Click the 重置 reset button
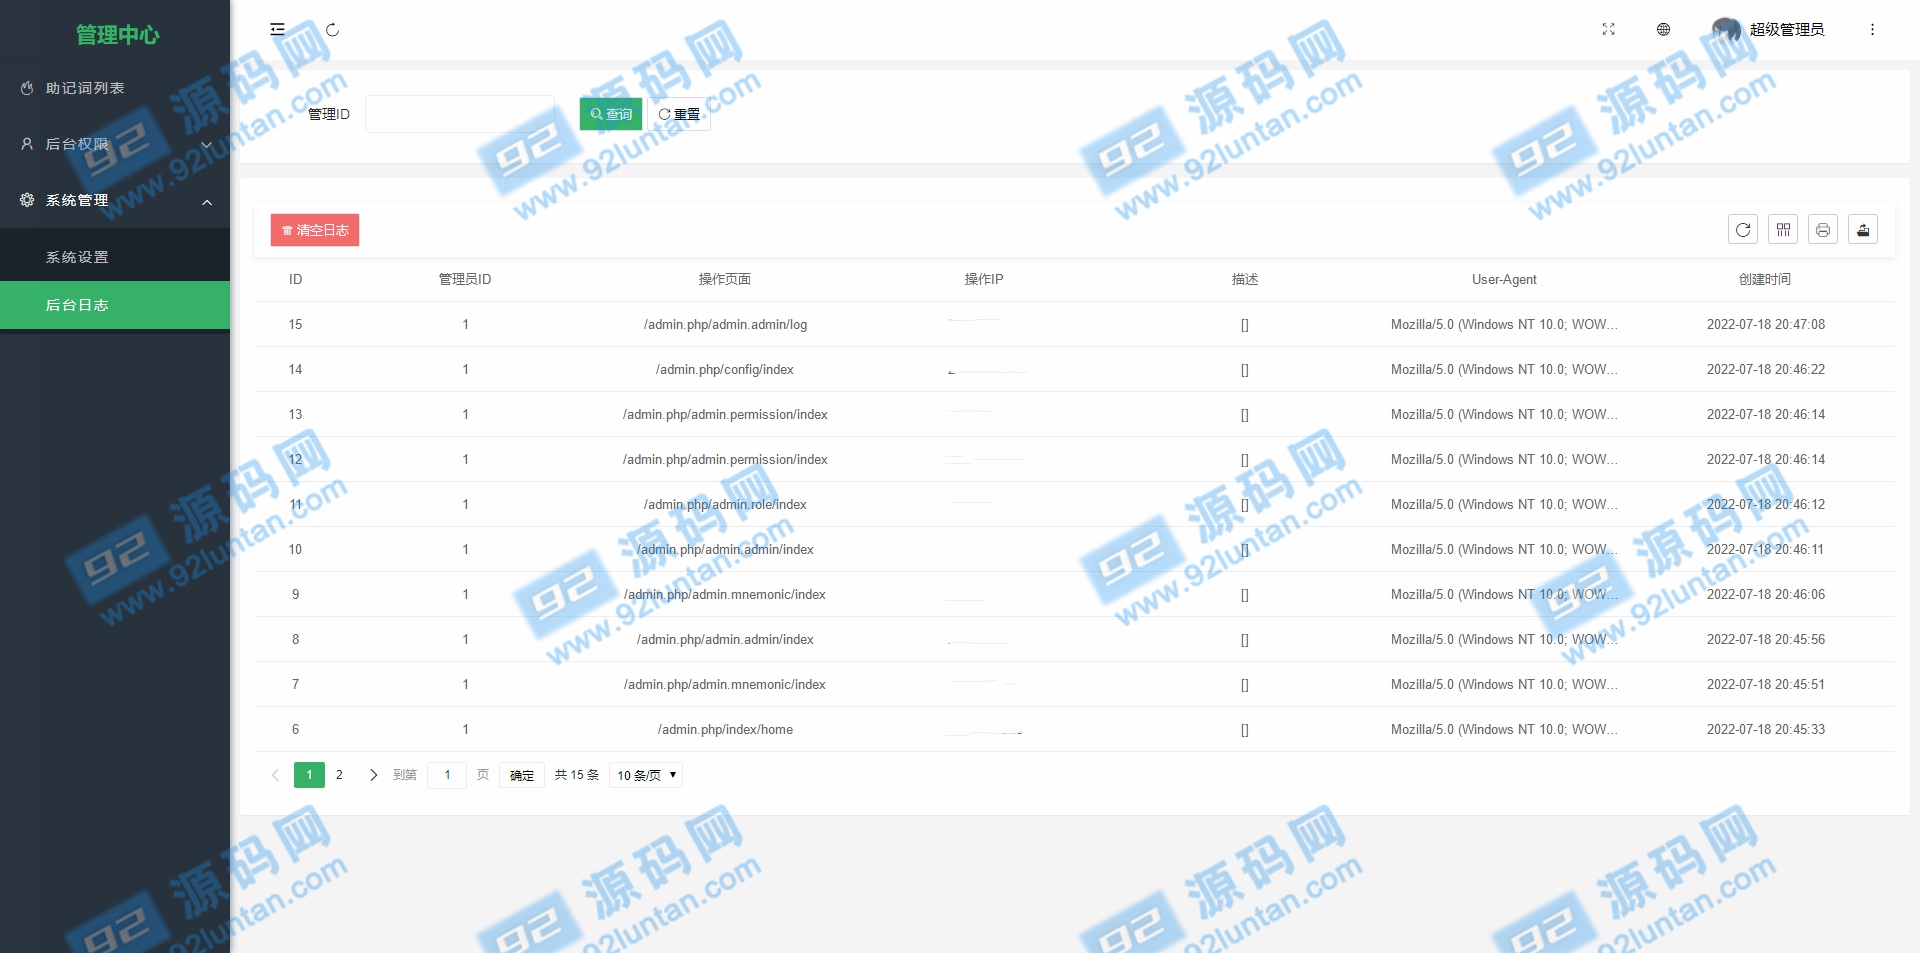 pyautogui.click(x=679, y=114)
